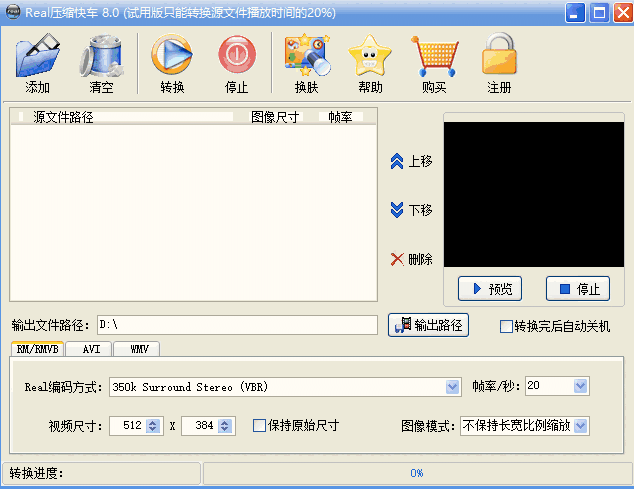Click the 输出文件路径 input field
The image size is (634, 489).
pyautogui.click(x=237, y=325)
